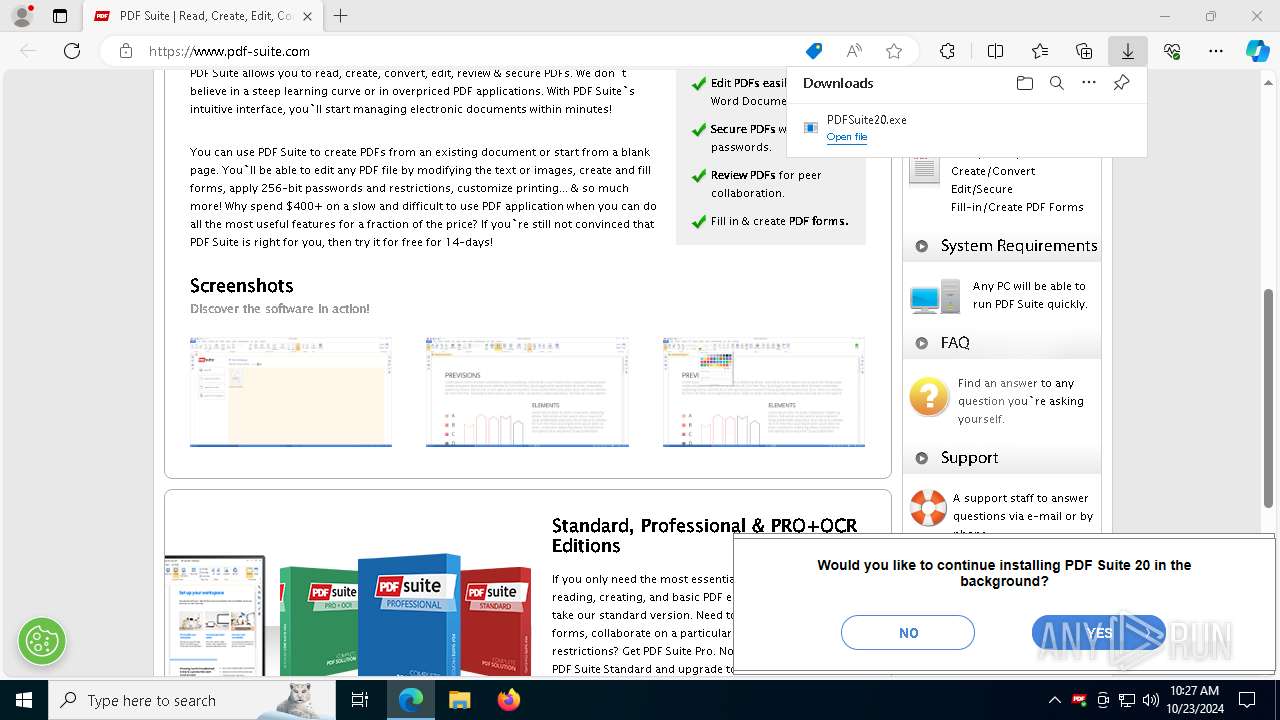Go back with the browser arrow

[28, 51]
